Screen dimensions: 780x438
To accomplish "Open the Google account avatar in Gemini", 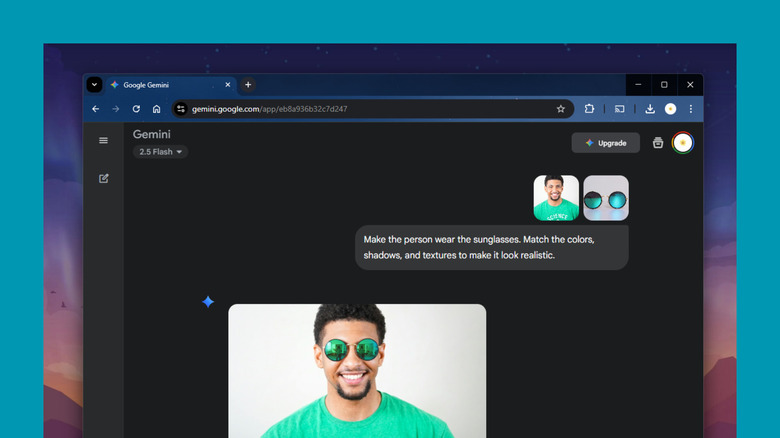I will click(683, 143).
